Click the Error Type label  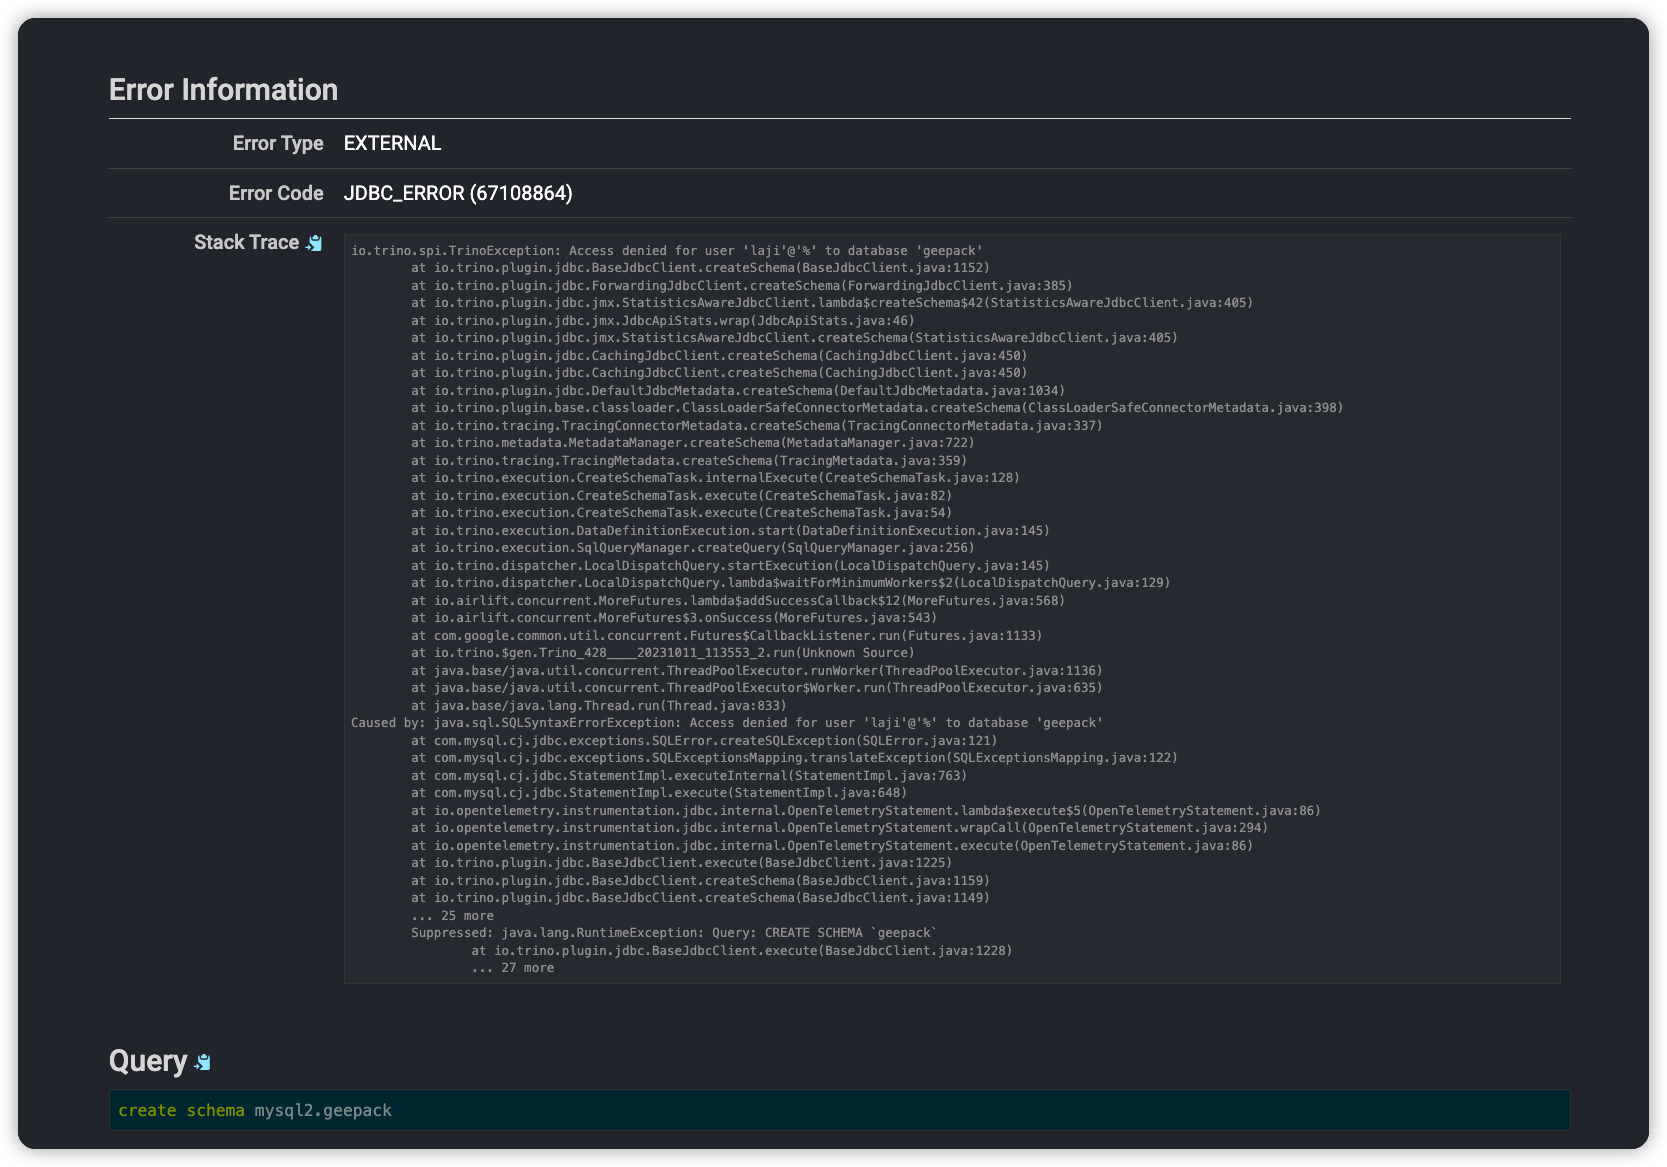(277, 143)
